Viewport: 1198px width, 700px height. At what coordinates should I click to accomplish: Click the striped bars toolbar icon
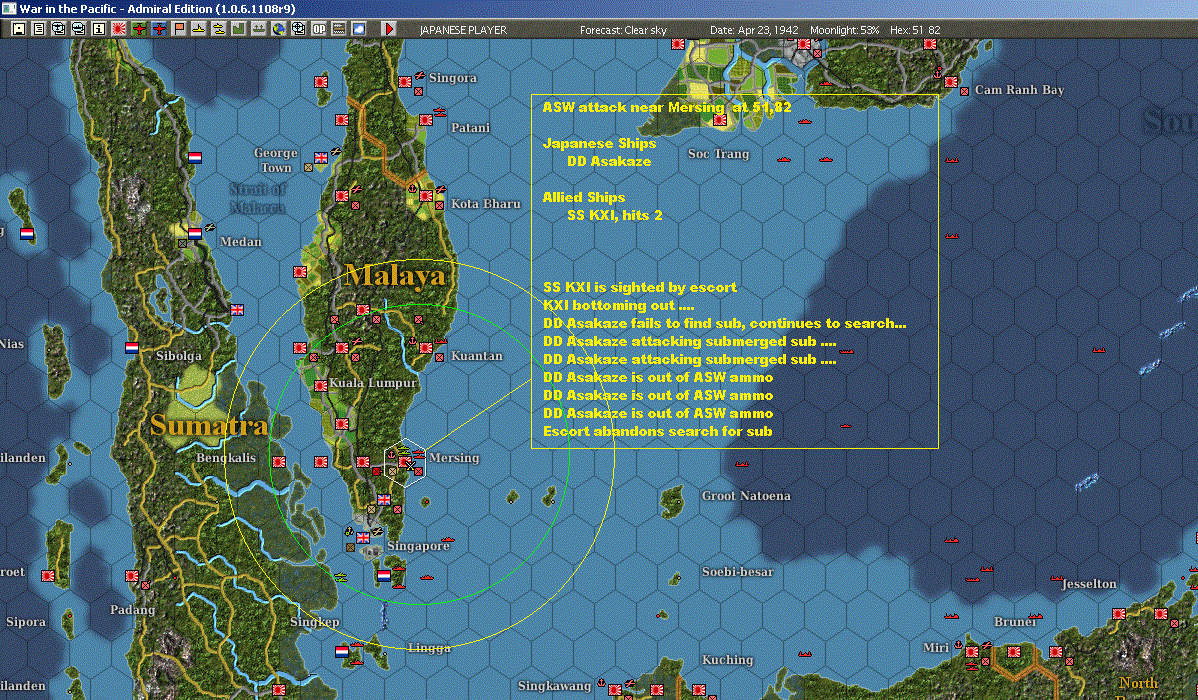(x=338, y=29)
